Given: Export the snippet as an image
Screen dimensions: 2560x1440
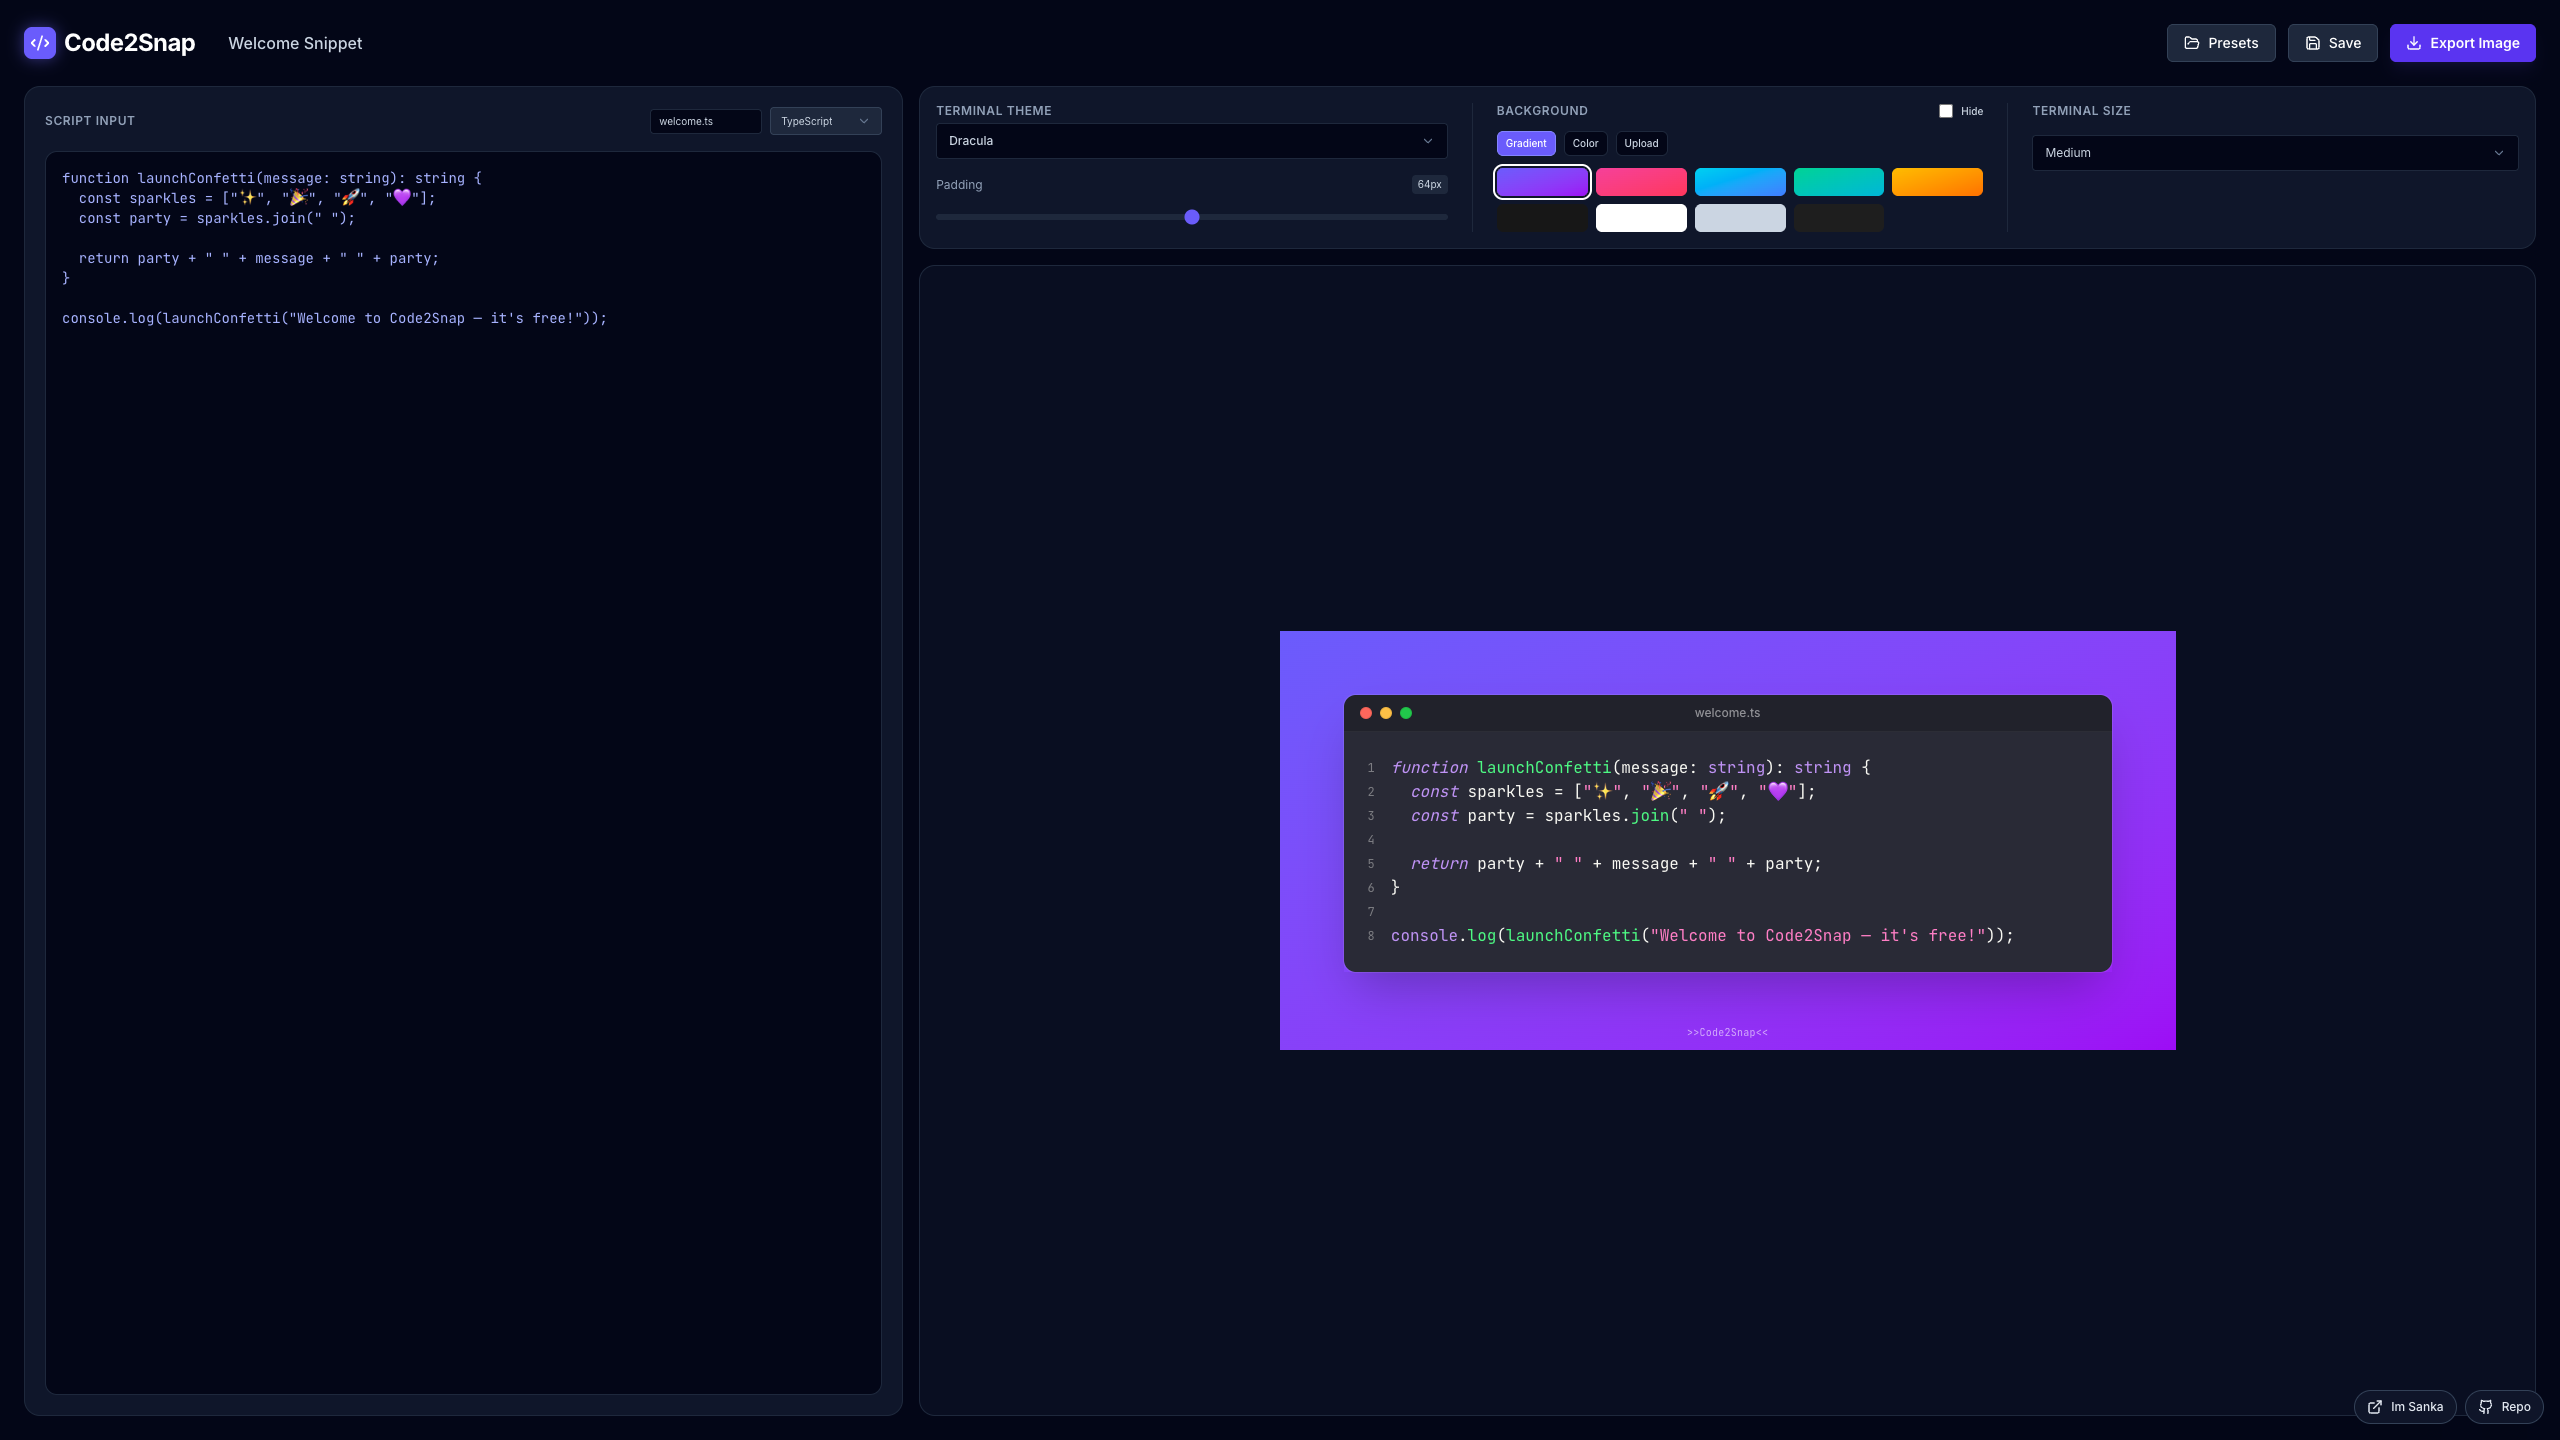Looking at the screenshot, I should pos(2462,43).
